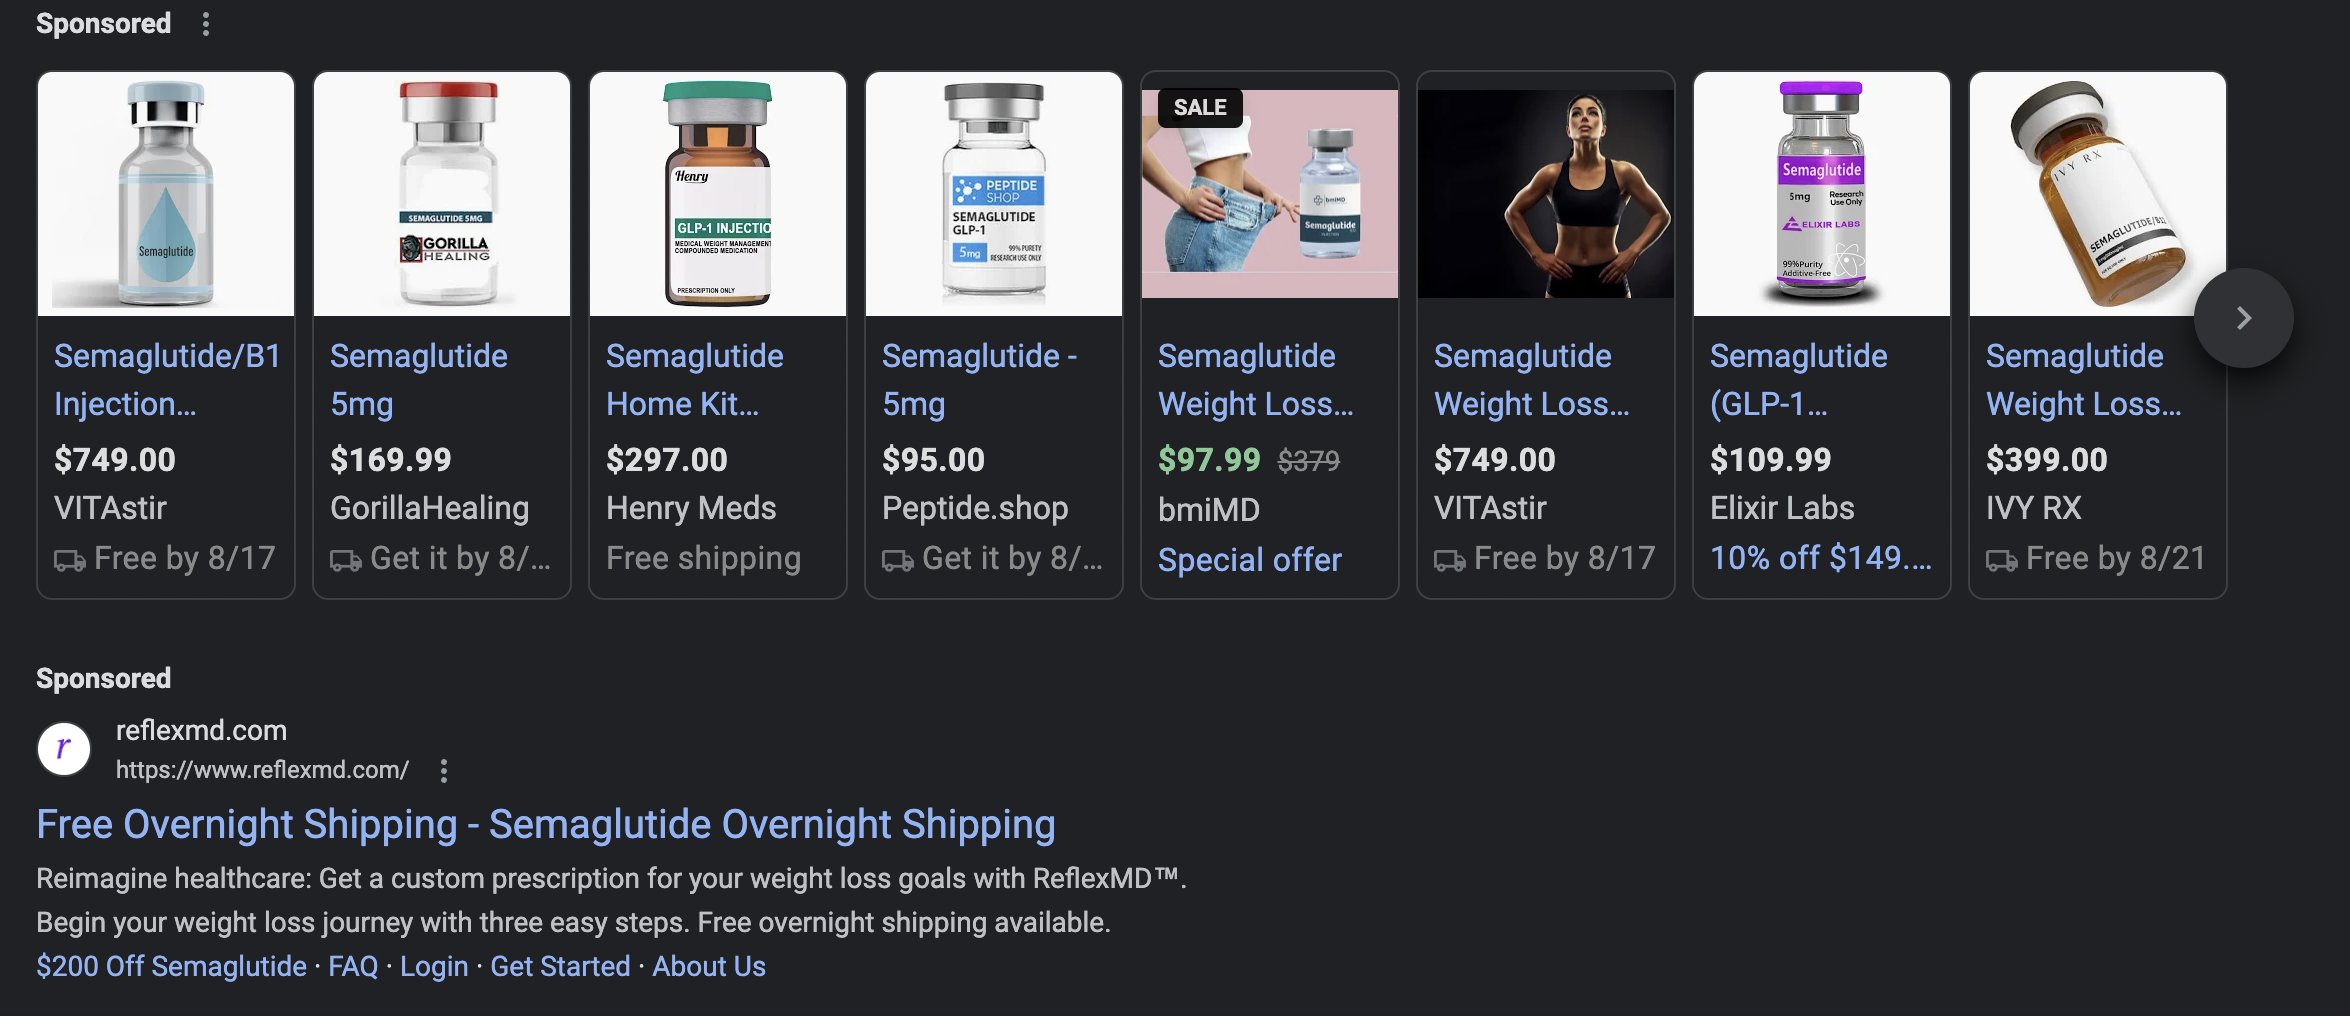Click the Gorilla Healing vial image
Image resolution: width=2350 pixels, height=1016 pixels.
point(442,194)
